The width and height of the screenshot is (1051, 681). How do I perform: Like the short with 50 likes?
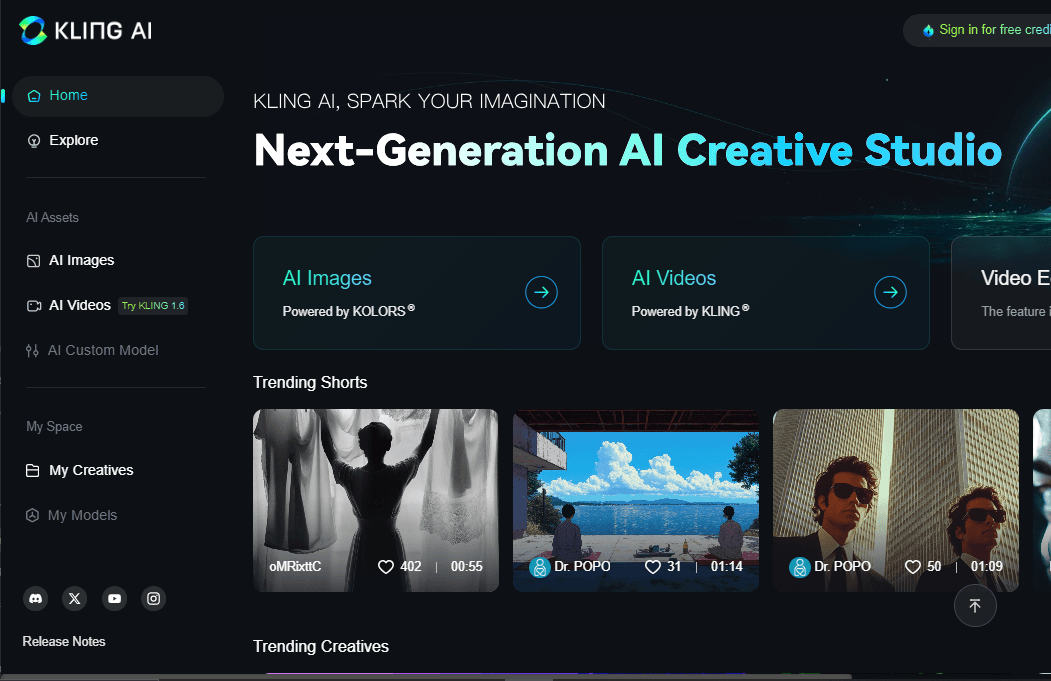tap(913, 567)
